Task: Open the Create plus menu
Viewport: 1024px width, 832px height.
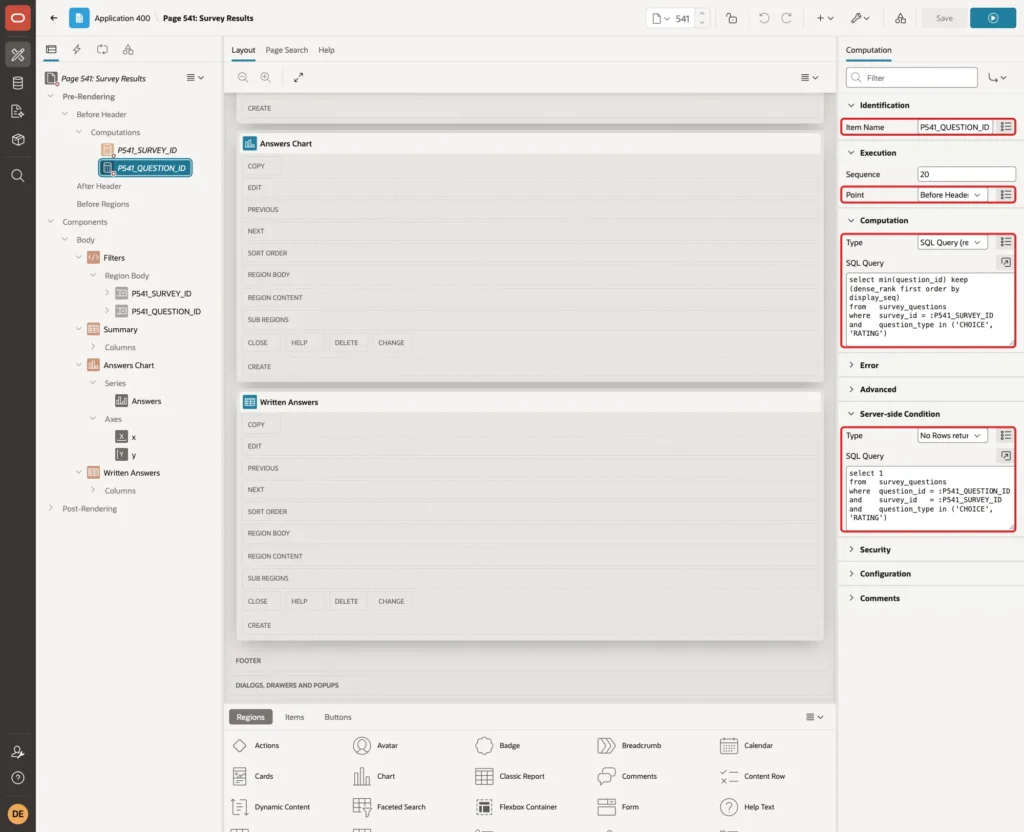Action: coord(825,18)
